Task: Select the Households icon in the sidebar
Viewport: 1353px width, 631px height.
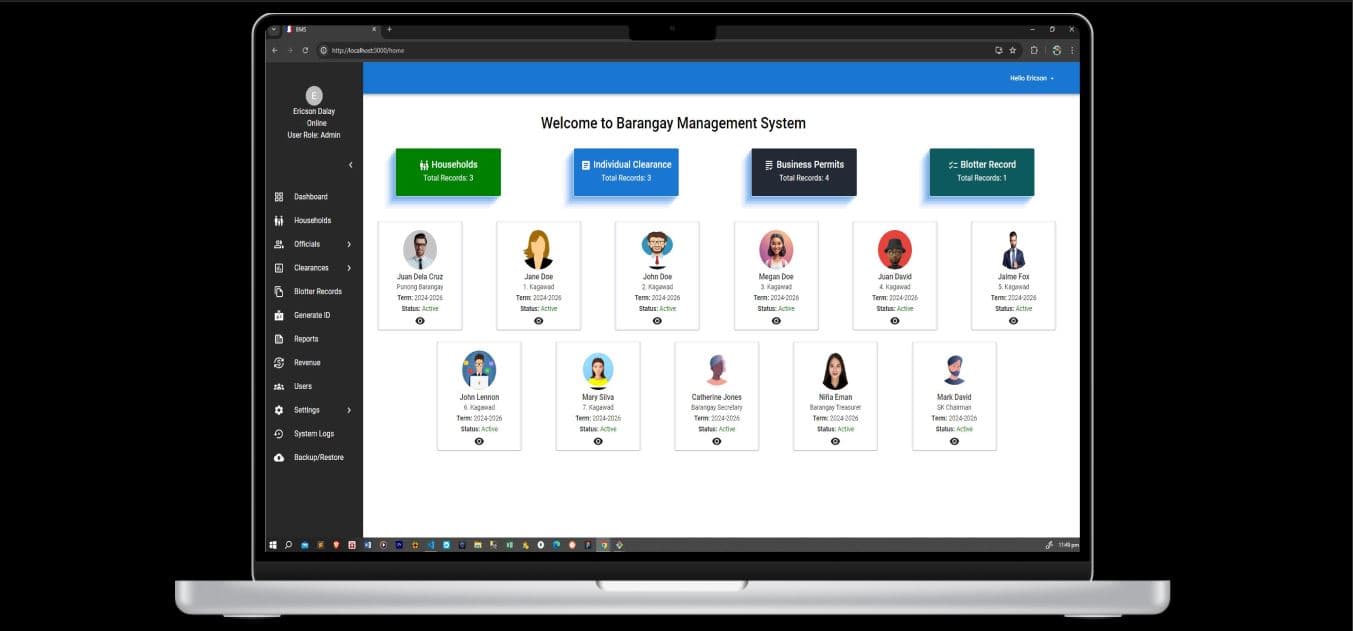Action: (279, 220)
